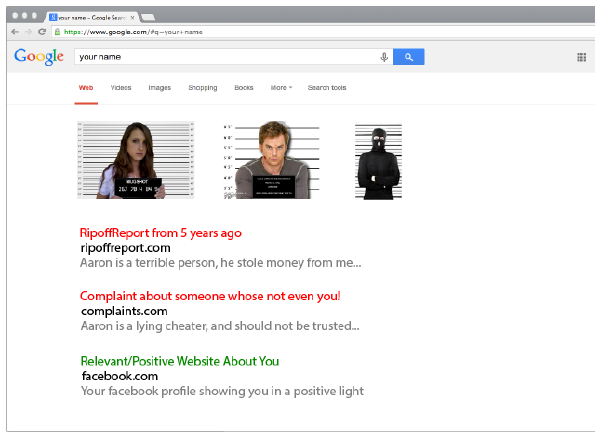Image resolution: width=595 pixels, height=437 pixels.
Task: Click the browser forward arrow
Action: coord(28,32)
